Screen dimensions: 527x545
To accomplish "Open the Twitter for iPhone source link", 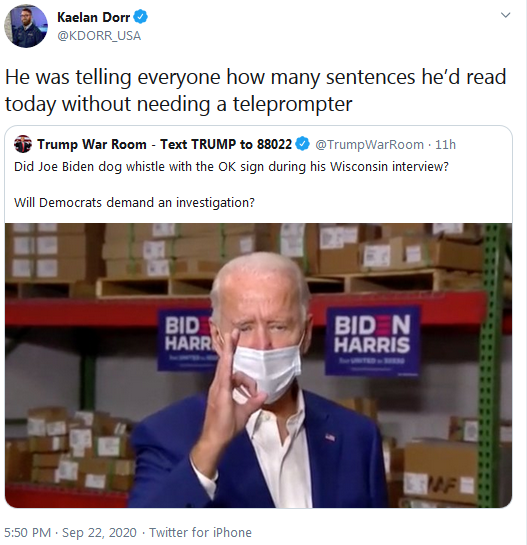I will (x=200, y=532).
